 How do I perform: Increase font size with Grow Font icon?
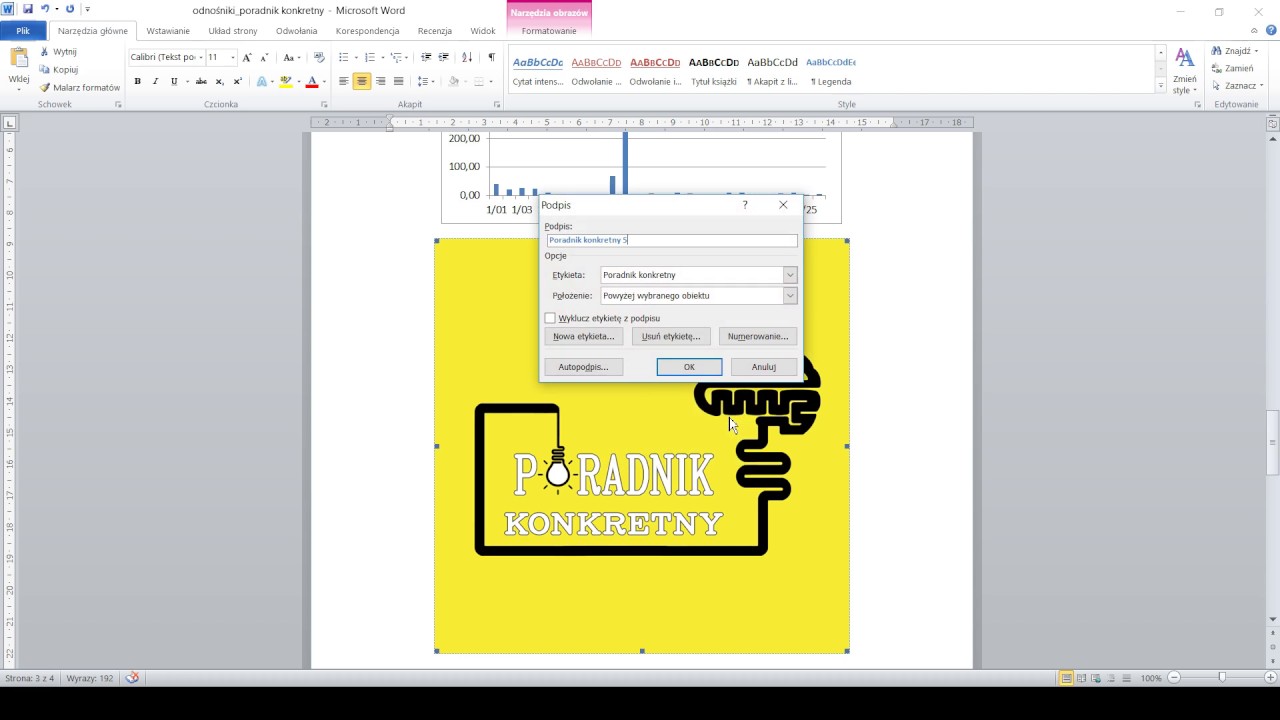pos(247,57)
